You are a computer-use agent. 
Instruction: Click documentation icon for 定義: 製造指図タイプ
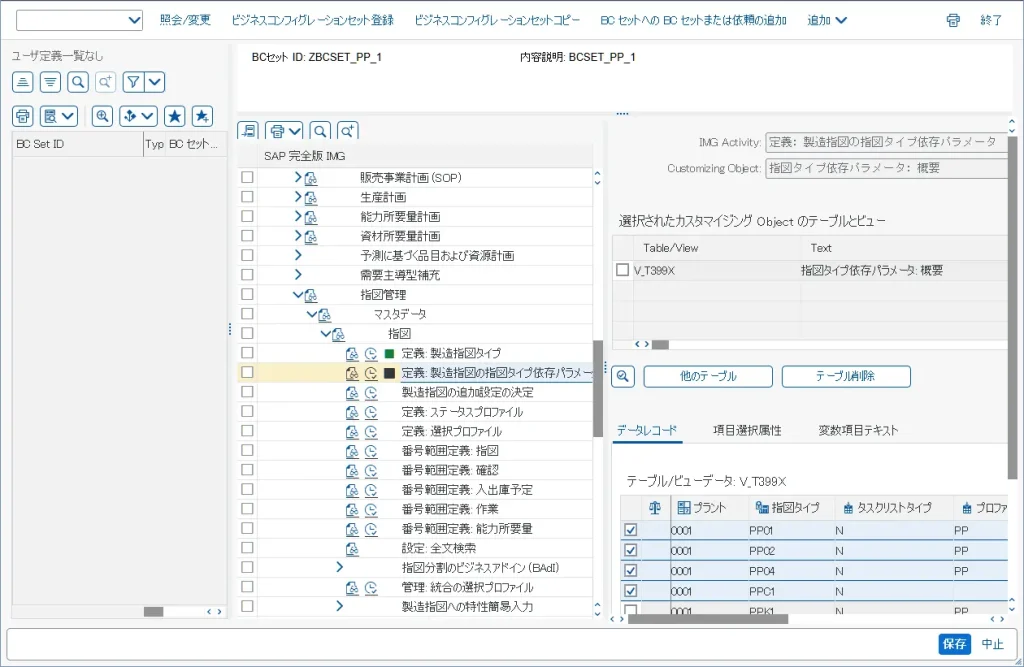coord(352,353)
